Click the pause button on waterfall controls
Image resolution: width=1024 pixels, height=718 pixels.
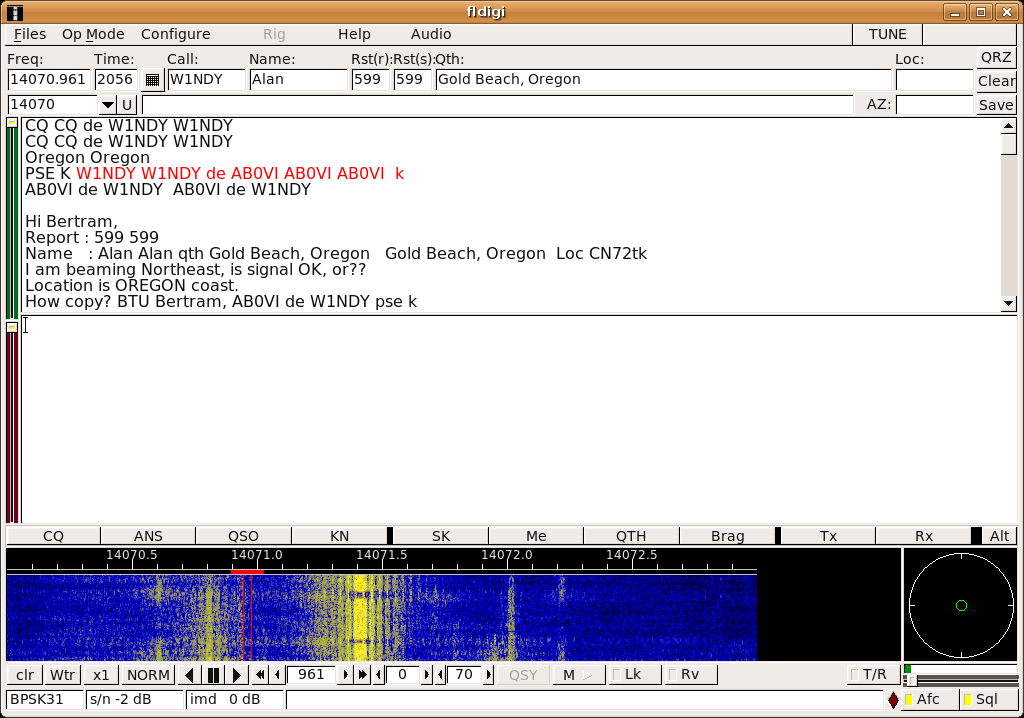[x=213, y=675]
